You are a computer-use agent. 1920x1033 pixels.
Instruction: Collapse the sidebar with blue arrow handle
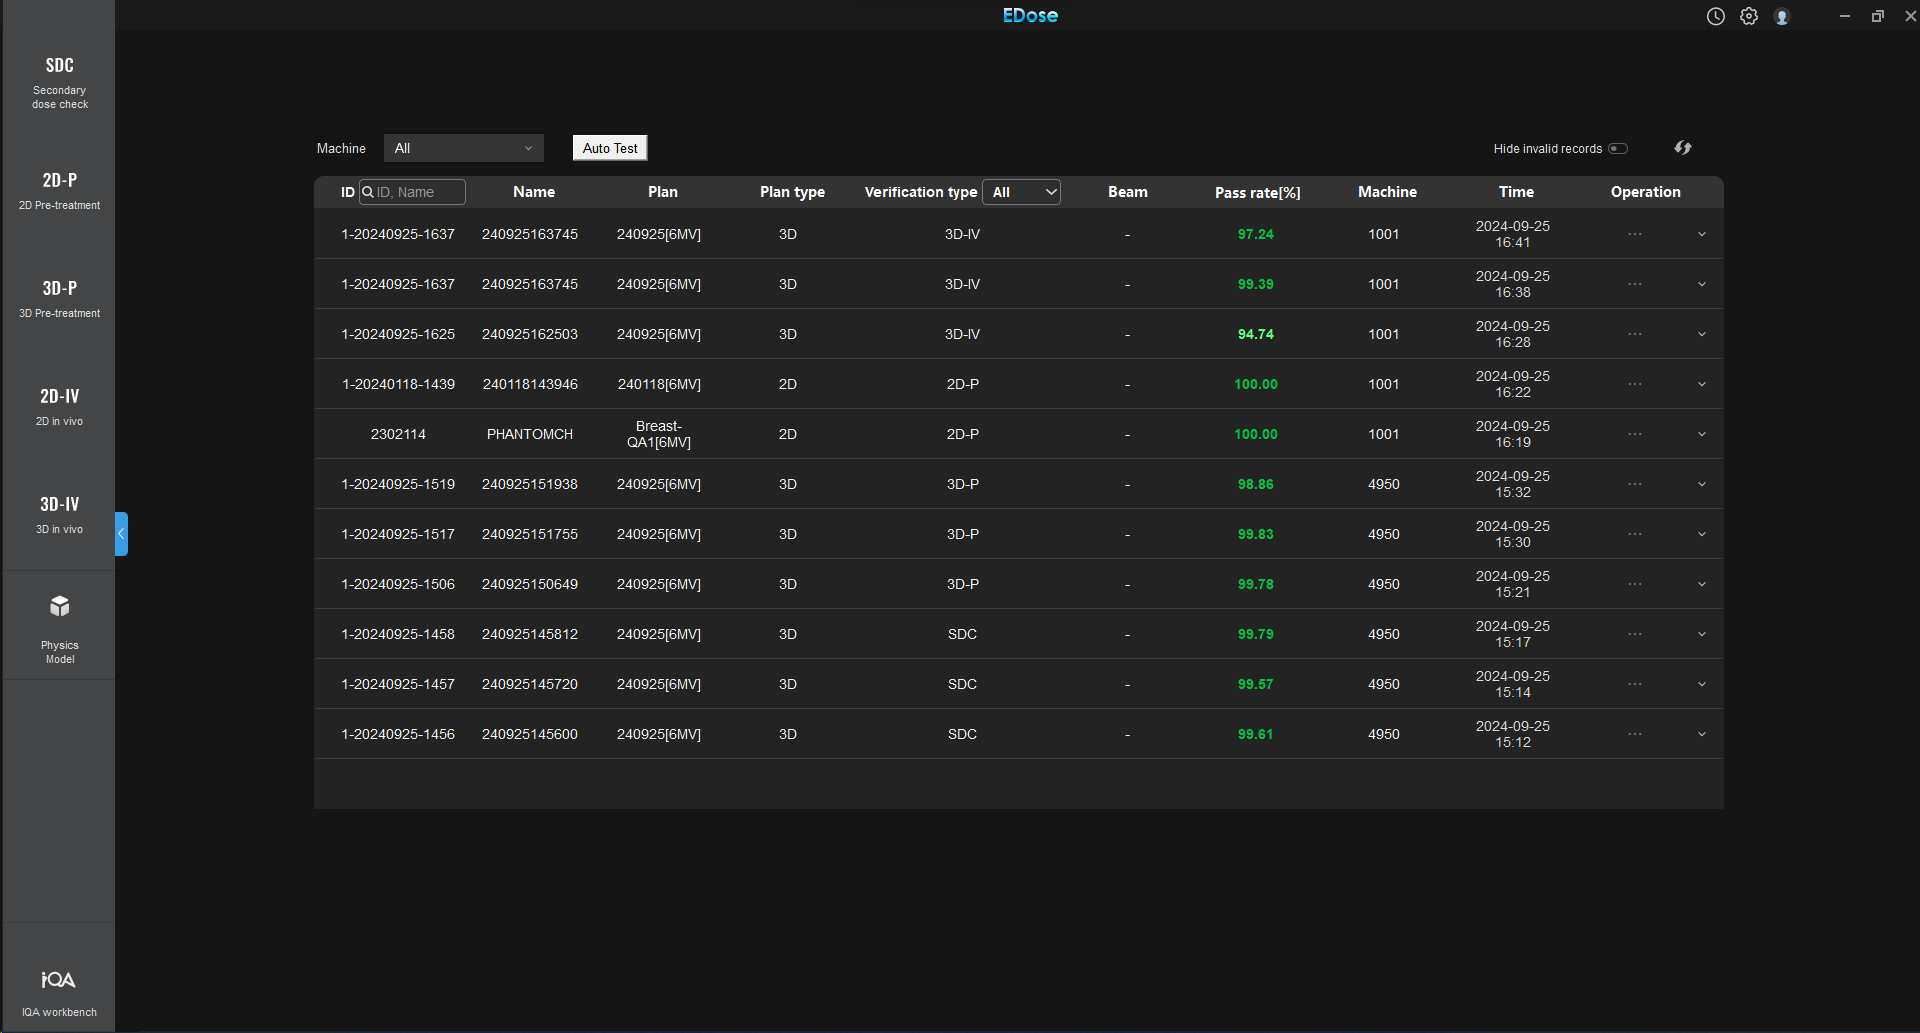click(x=121, y=534)
